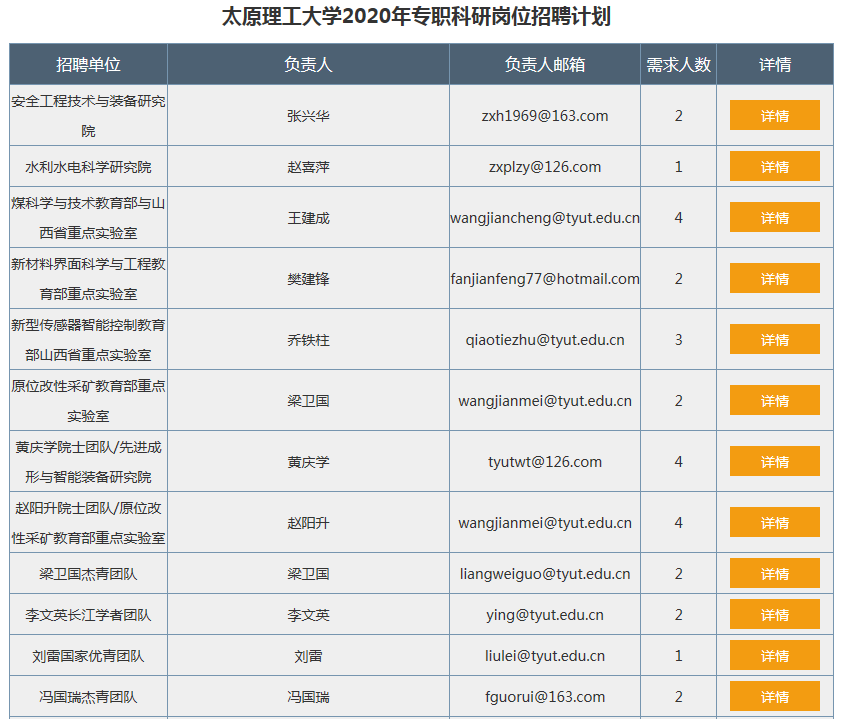The width and height of the screenshot is (841, 719).
Task: Click the name 赵喜萍
Action: [308, 167]
